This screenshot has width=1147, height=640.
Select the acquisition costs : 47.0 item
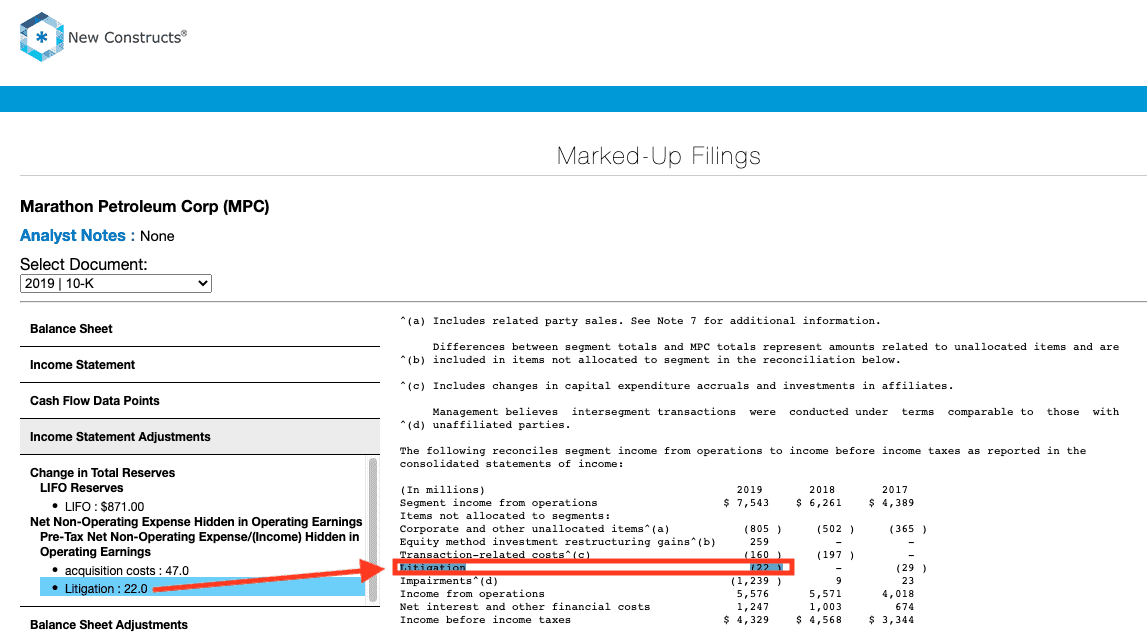(x=127, y=571)
